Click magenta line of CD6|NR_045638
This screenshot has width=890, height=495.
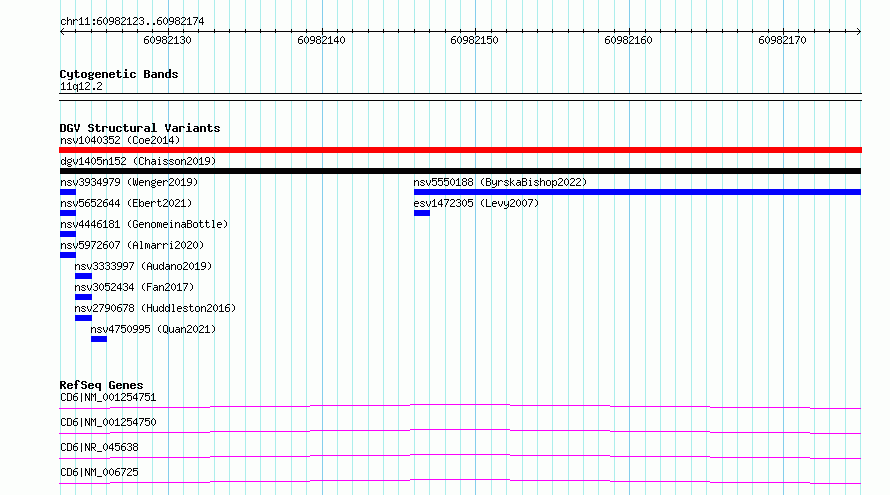pos(460,456)
